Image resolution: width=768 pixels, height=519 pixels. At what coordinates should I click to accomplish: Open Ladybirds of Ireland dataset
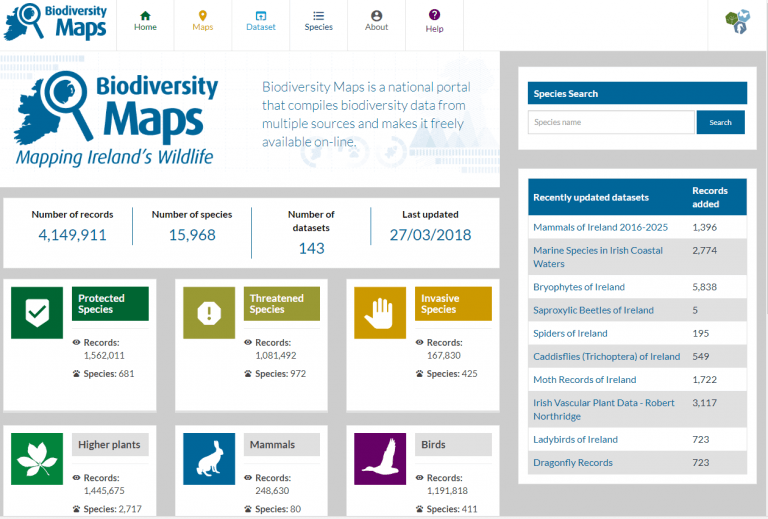(575, 440)
